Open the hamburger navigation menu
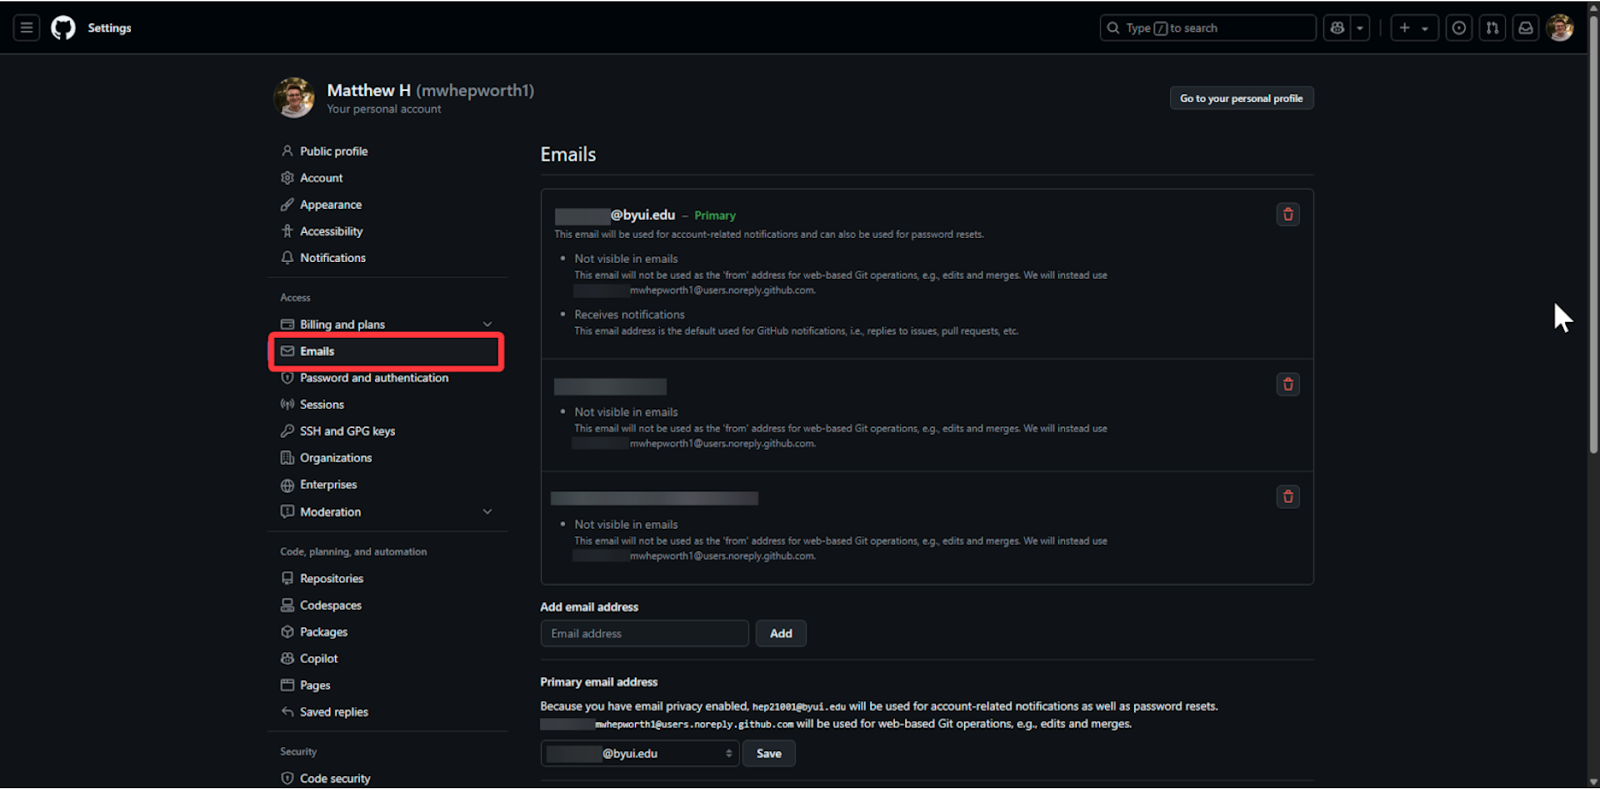 coord(27,28)
